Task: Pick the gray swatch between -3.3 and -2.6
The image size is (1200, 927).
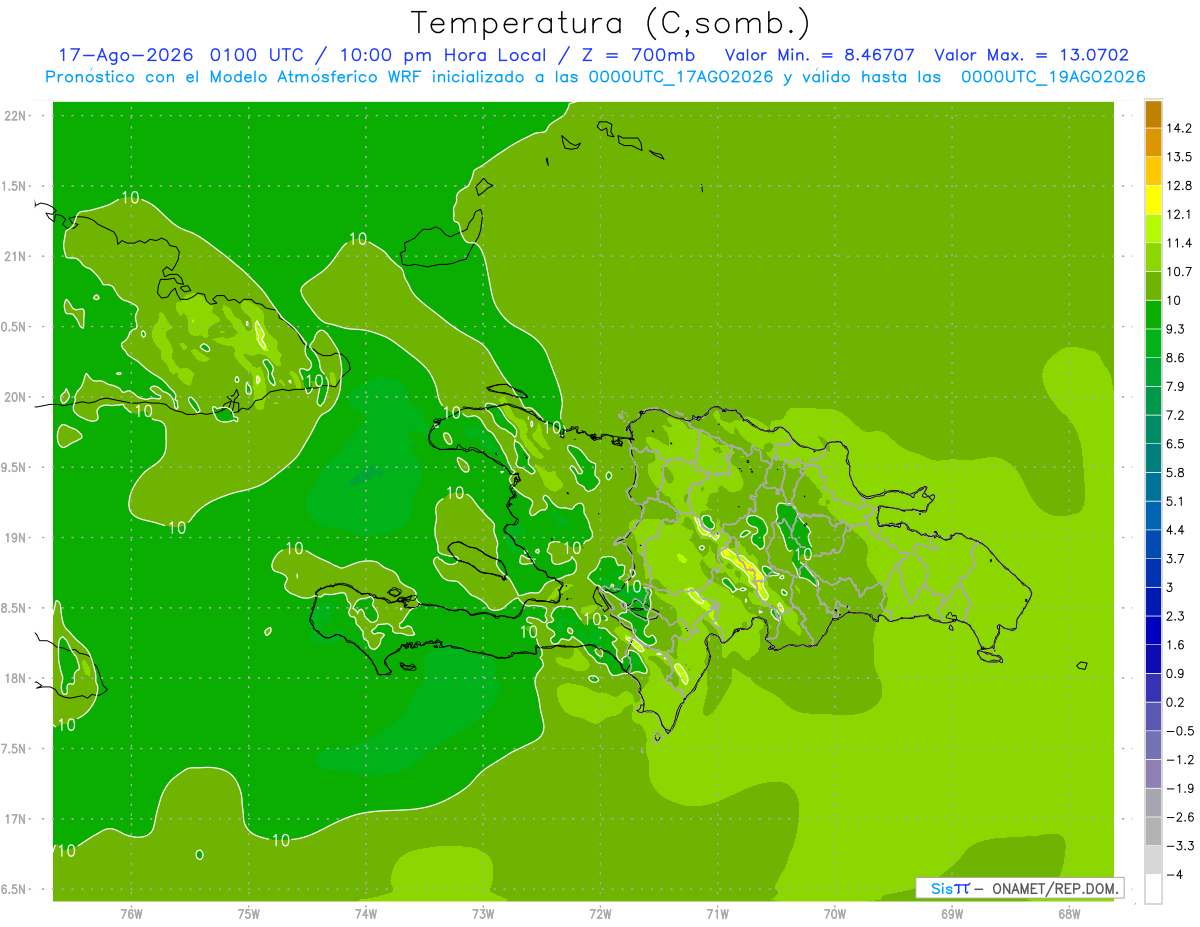Action: (x=1153, y=831)
